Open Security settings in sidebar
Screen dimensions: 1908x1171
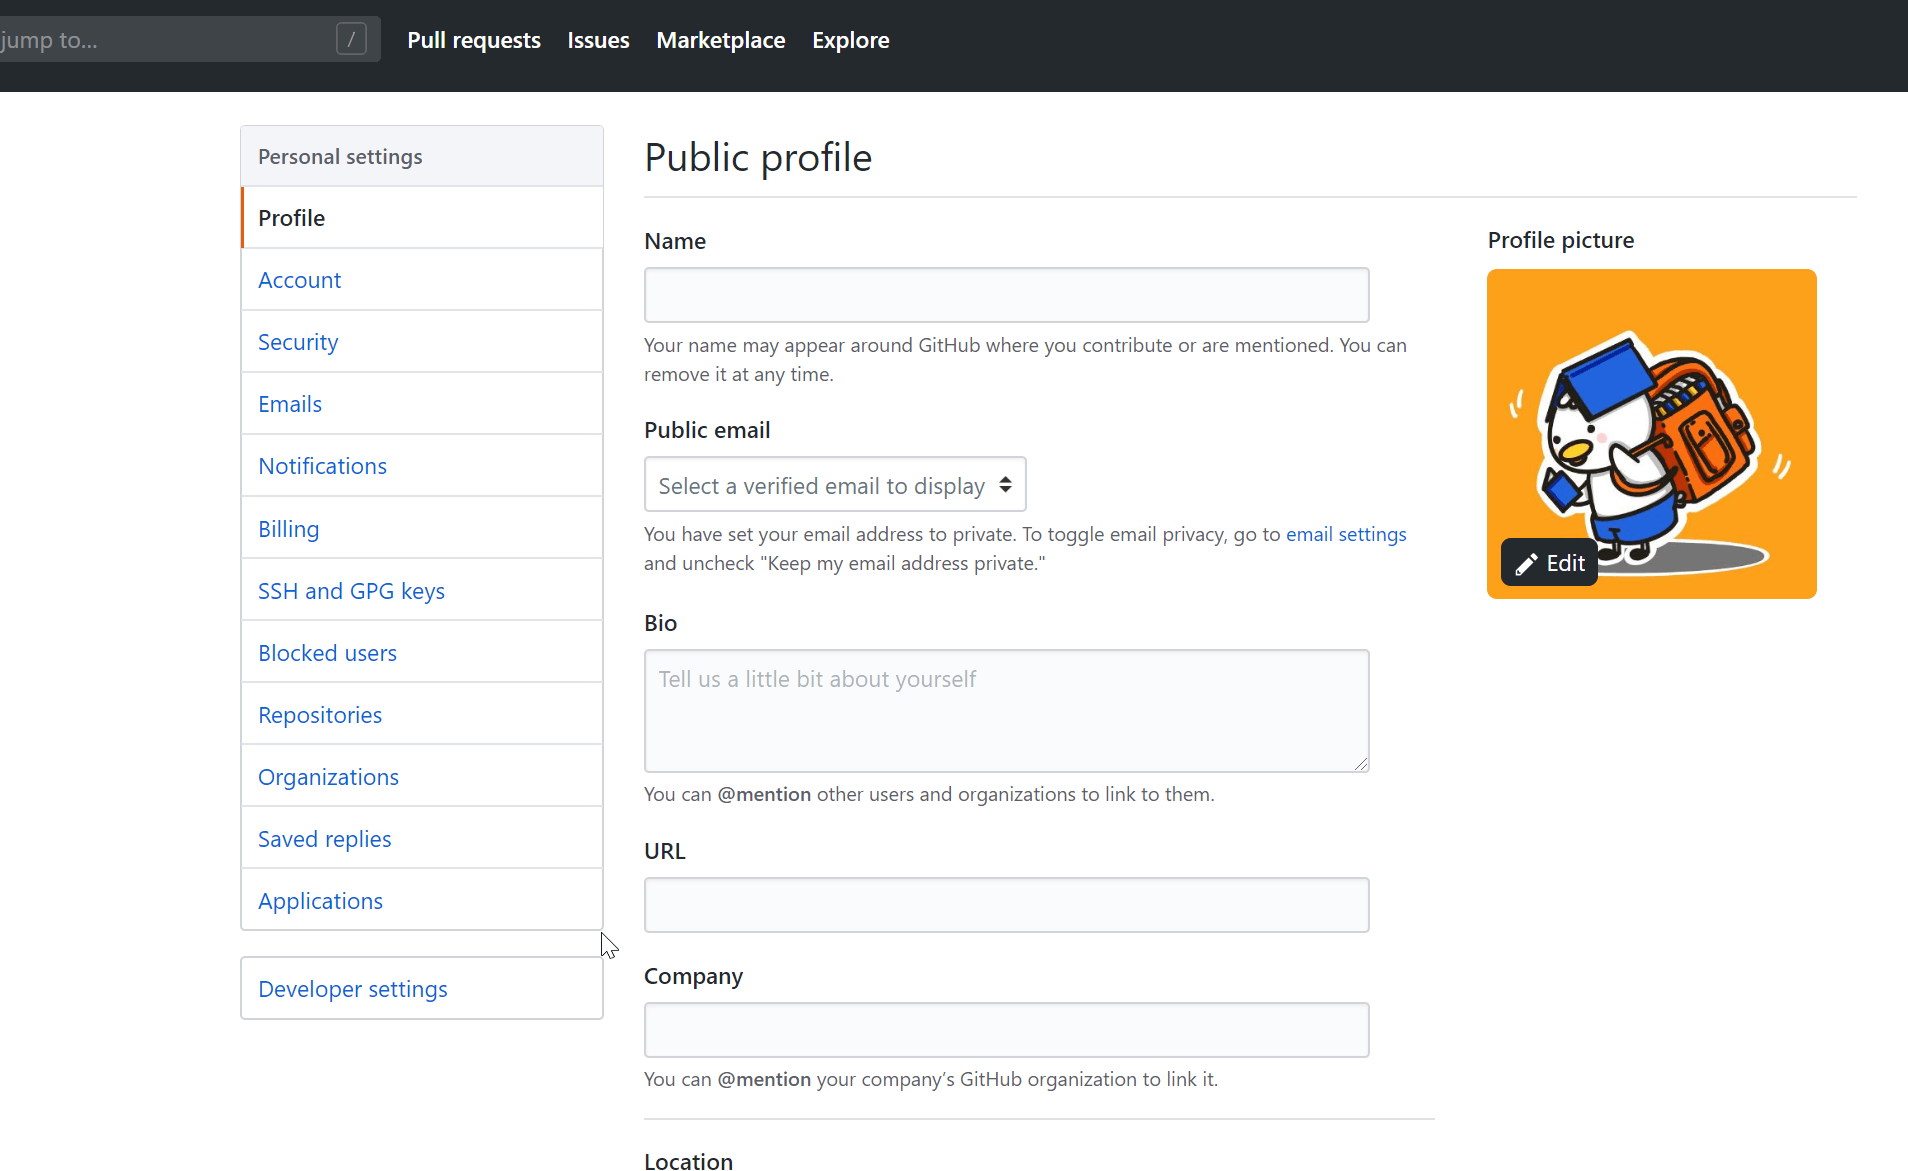(x=422, y=342)
